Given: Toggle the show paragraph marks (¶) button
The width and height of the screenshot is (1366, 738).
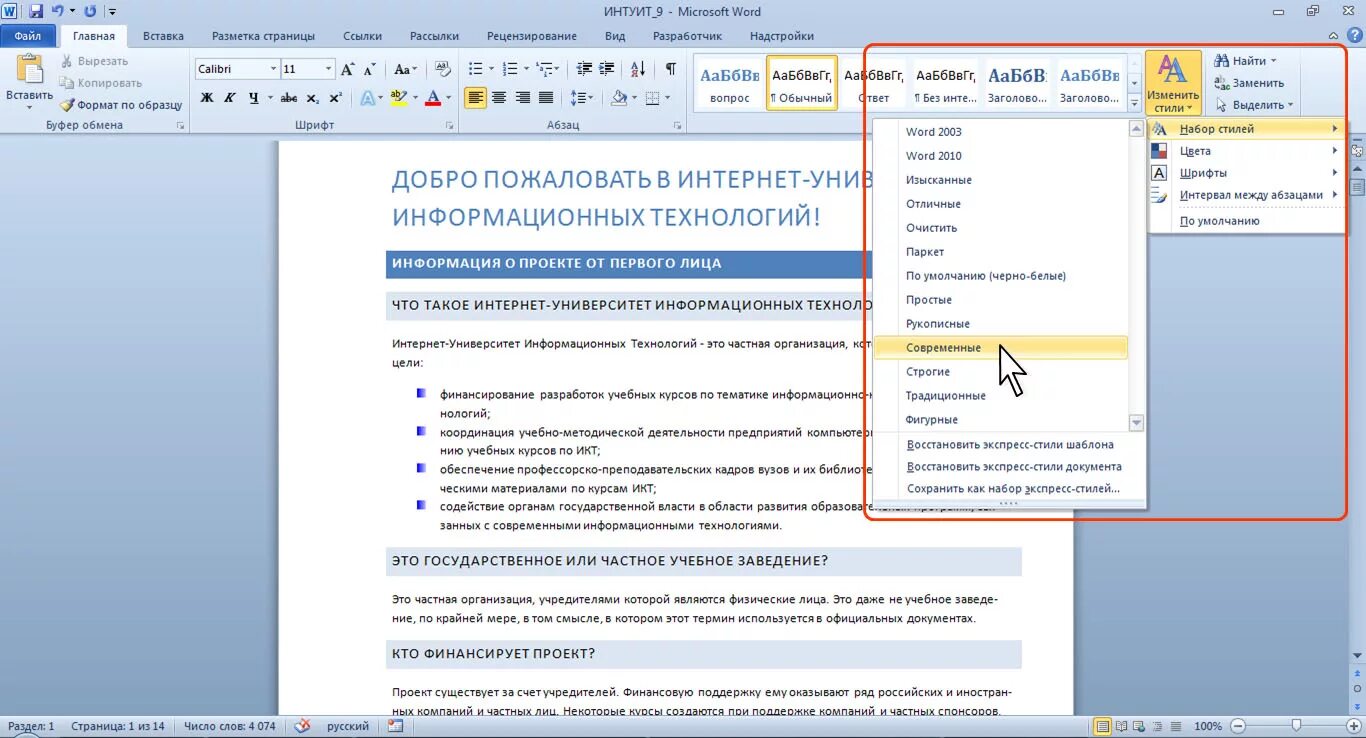Looking at the screenshot, I should tap(669, 69).
